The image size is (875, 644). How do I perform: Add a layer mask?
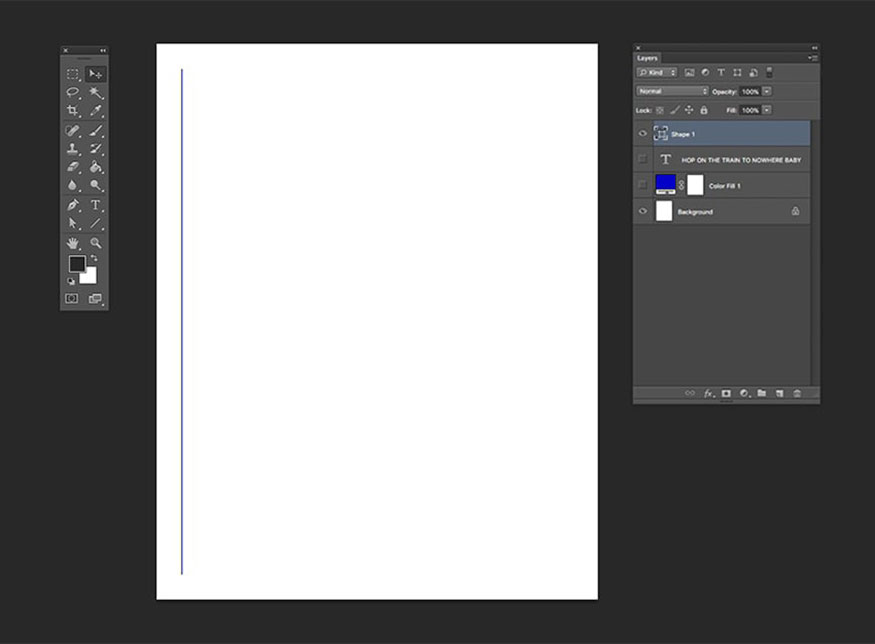click(x=726, y=393)
